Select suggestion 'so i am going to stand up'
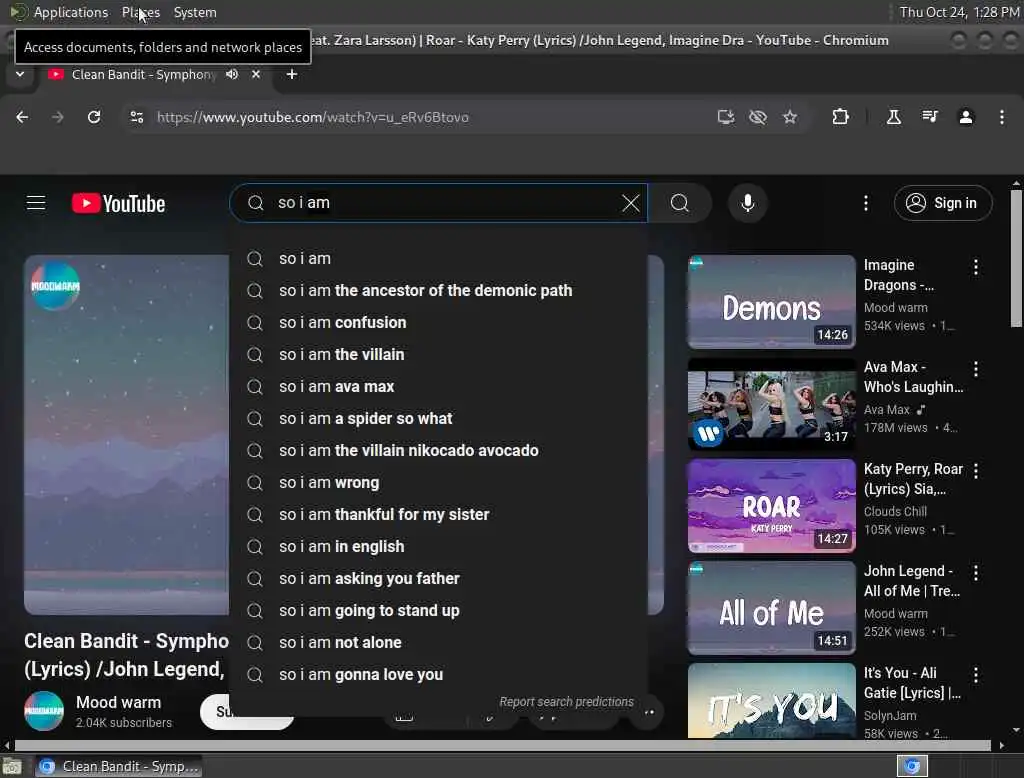Viewport: 1024px width, 778px height. 438,611
